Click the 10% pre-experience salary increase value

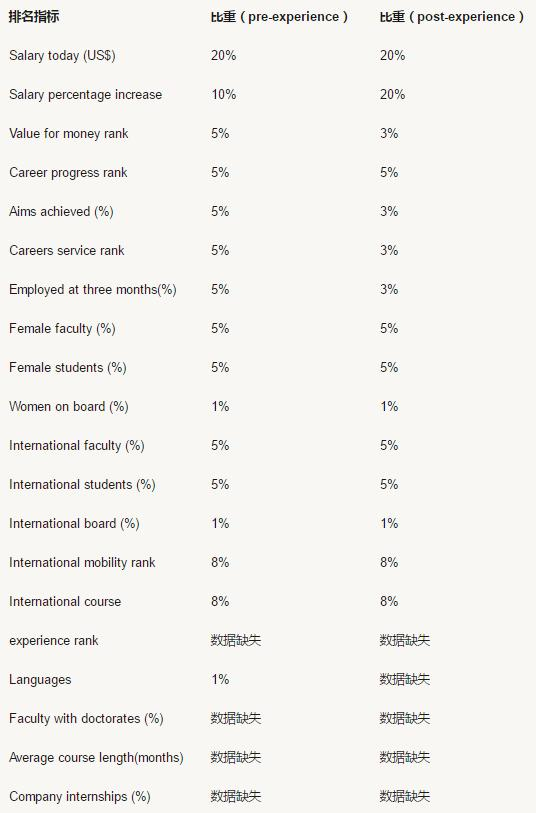tap(223, 94)
